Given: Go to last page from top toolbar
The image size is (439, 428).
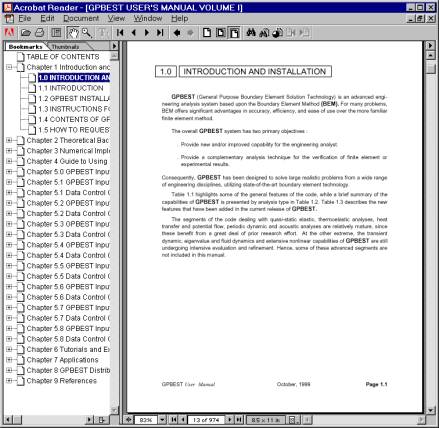Looking at the screenshot, I should click(160, 33).
